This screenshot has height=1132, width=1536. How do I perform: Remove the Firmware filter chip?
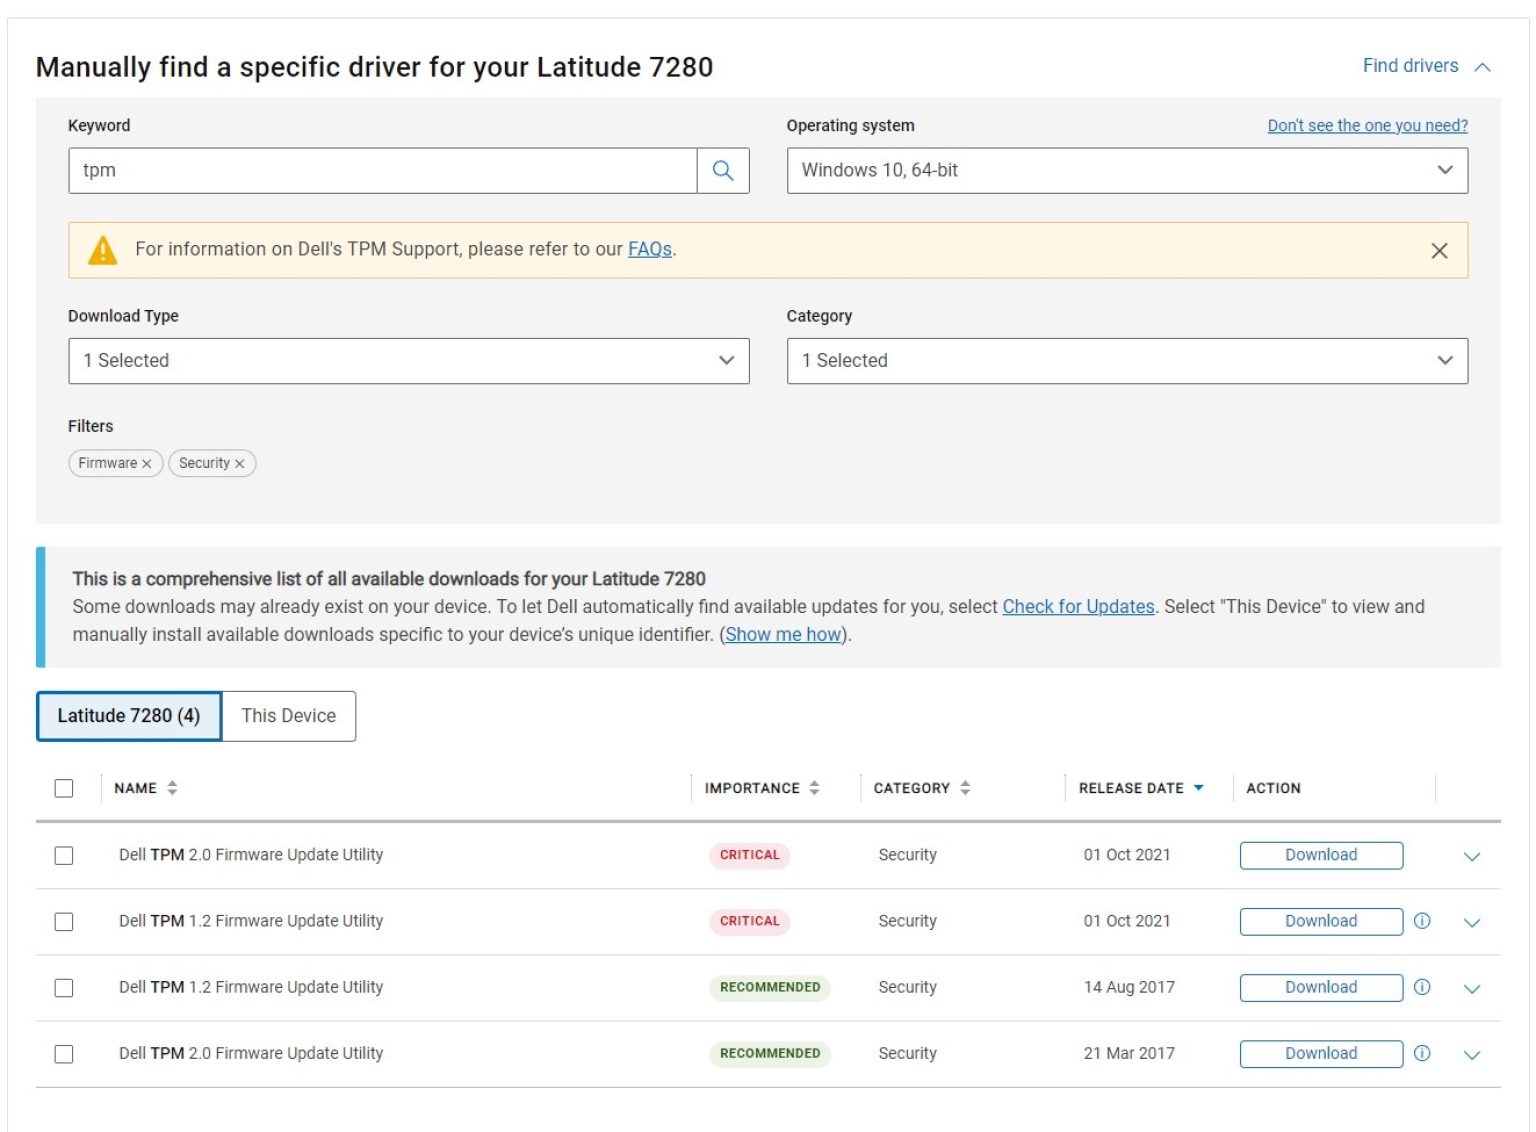[147, 464]
